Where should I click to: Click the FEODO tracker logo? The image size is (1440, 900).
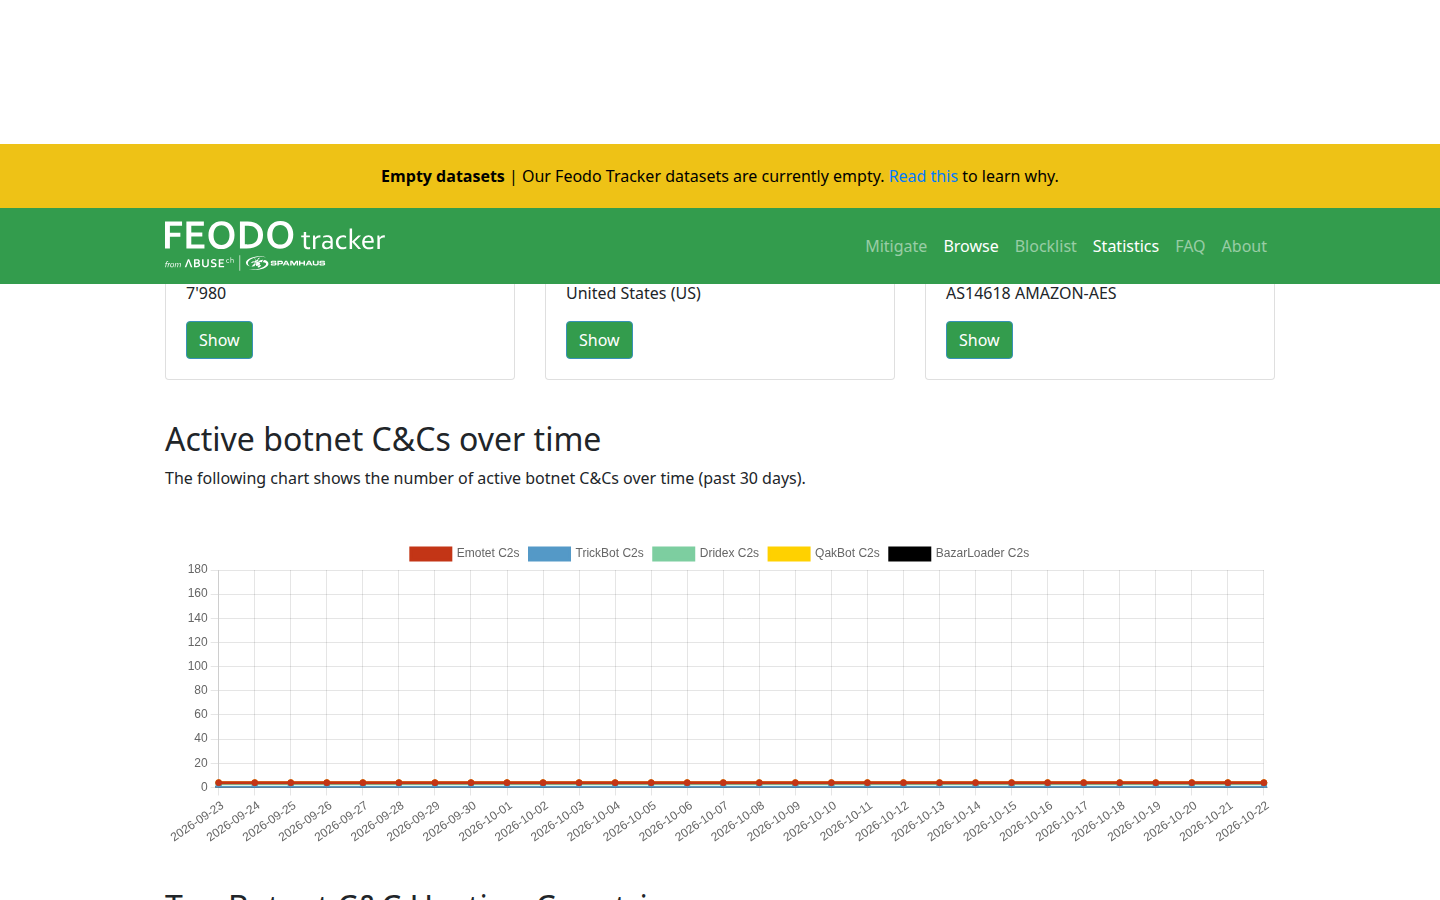coord(275,245)
